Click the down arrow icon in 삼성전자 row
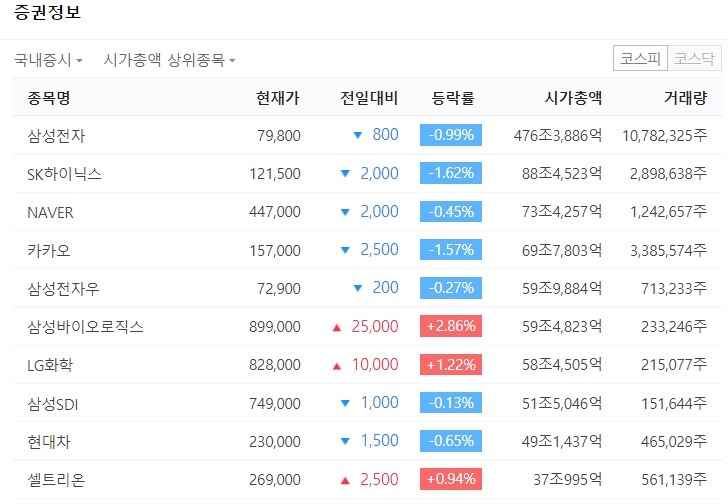728x504 pixels. 358,135
